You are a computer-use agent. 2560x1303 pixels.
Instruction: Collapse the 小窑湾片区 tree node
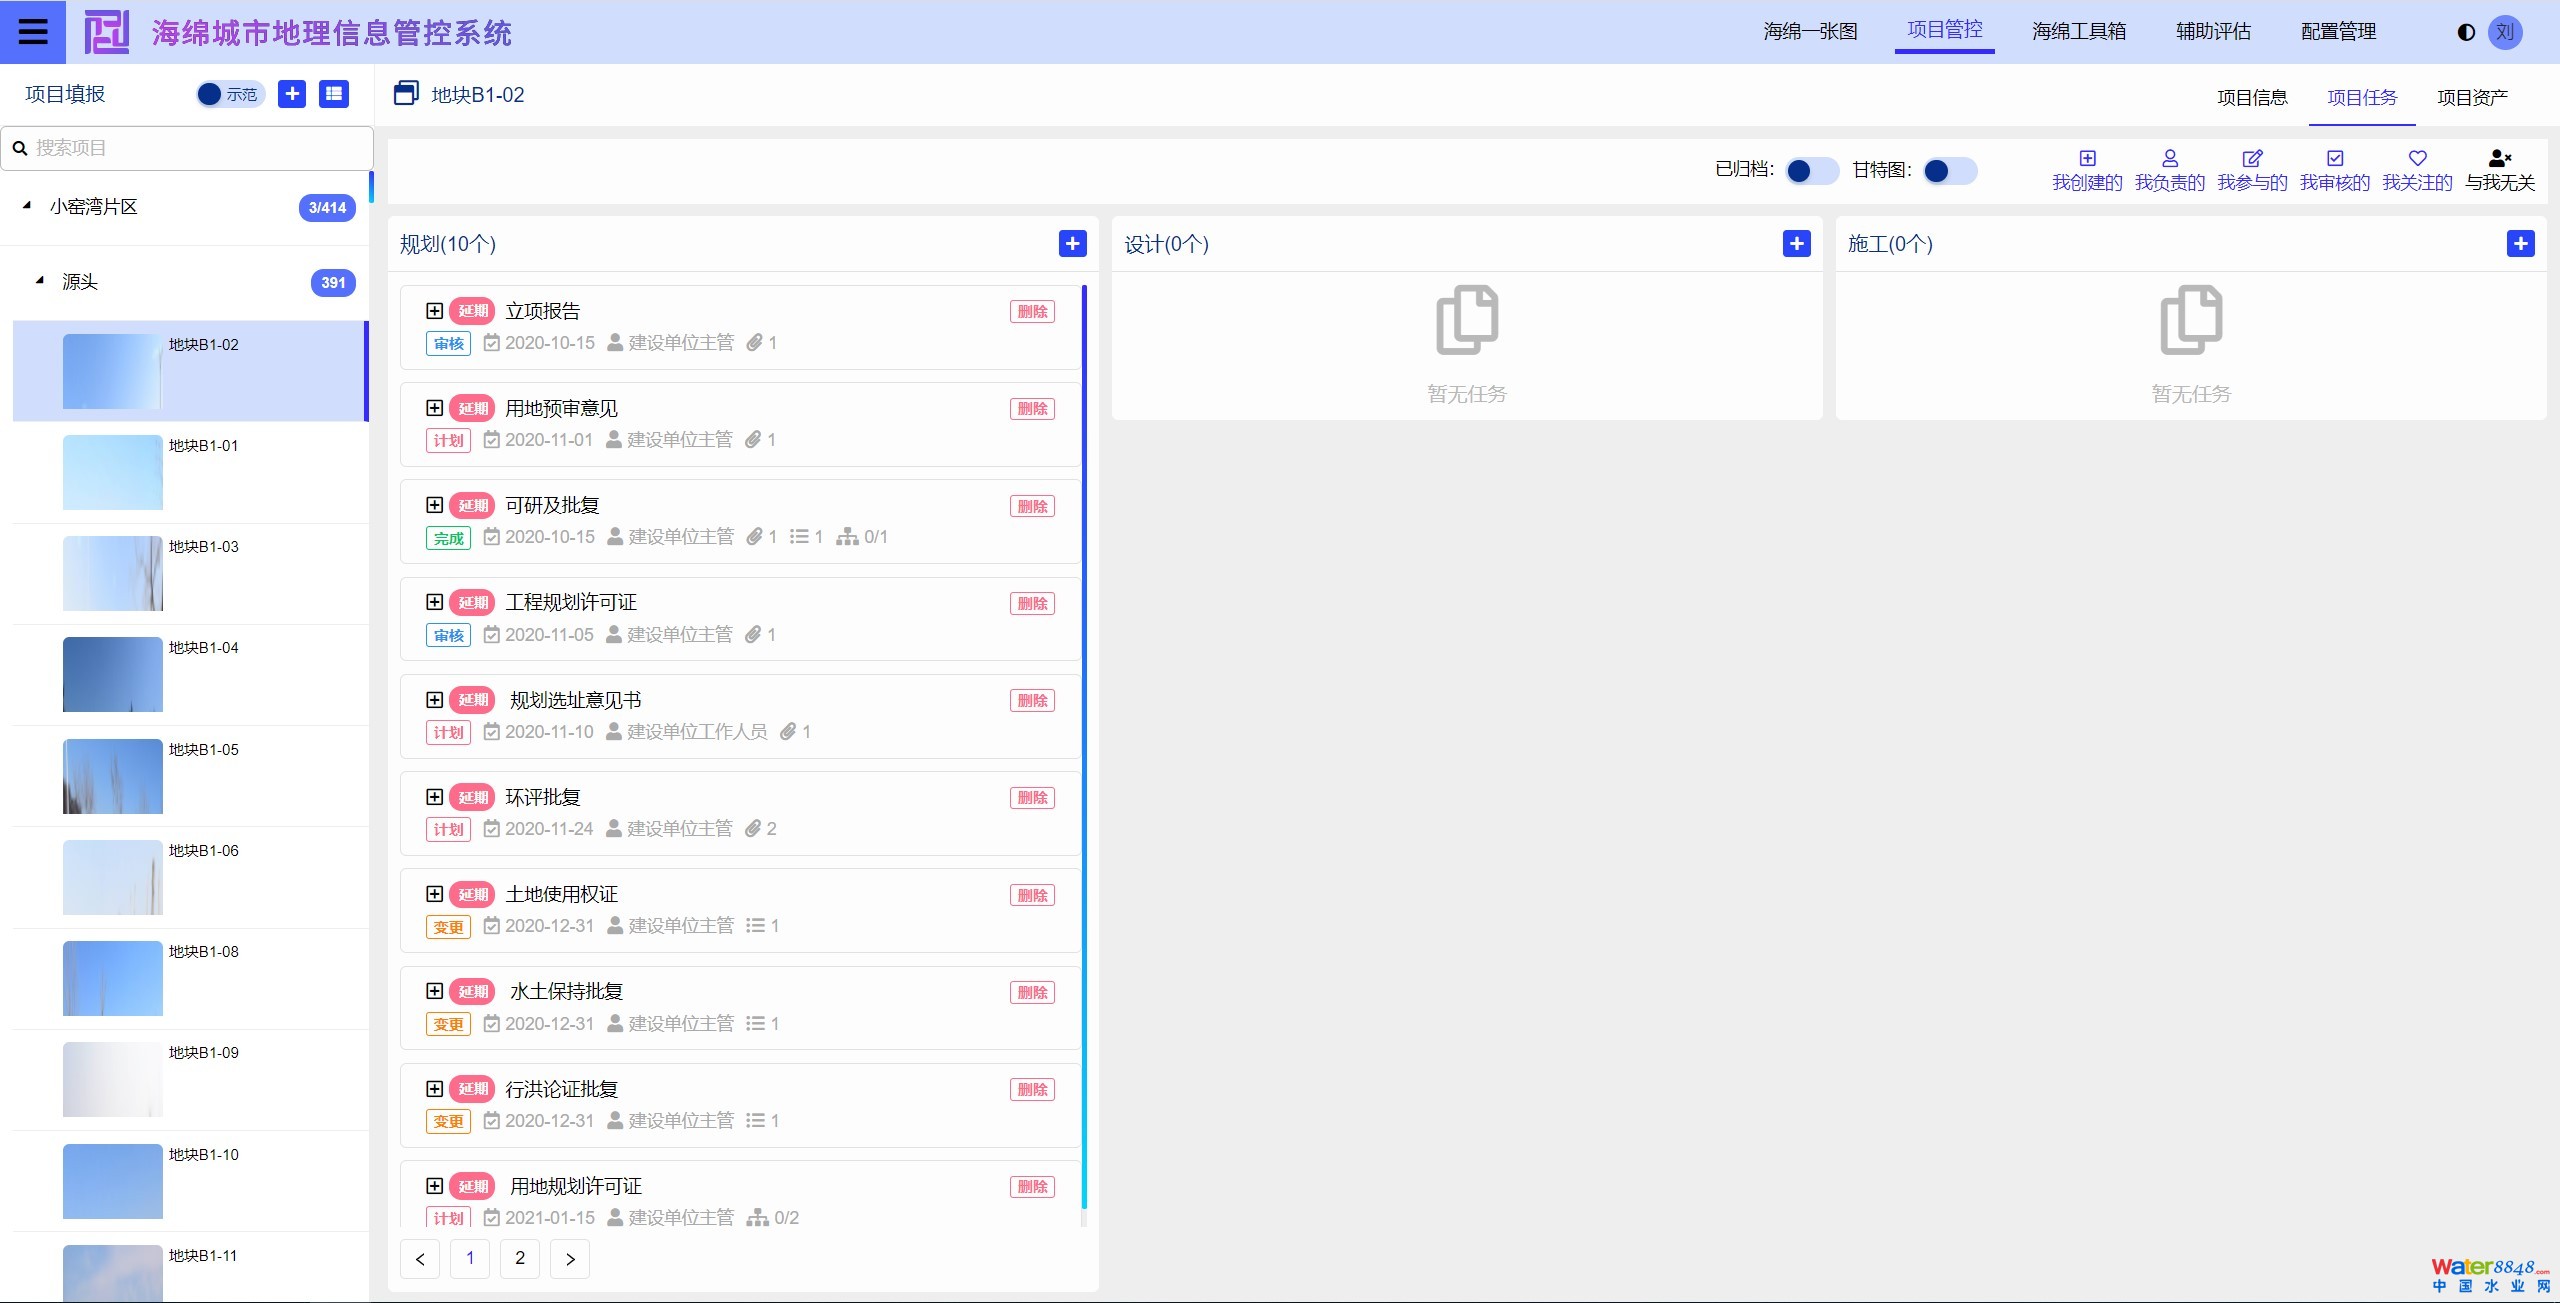coord(27,206)
